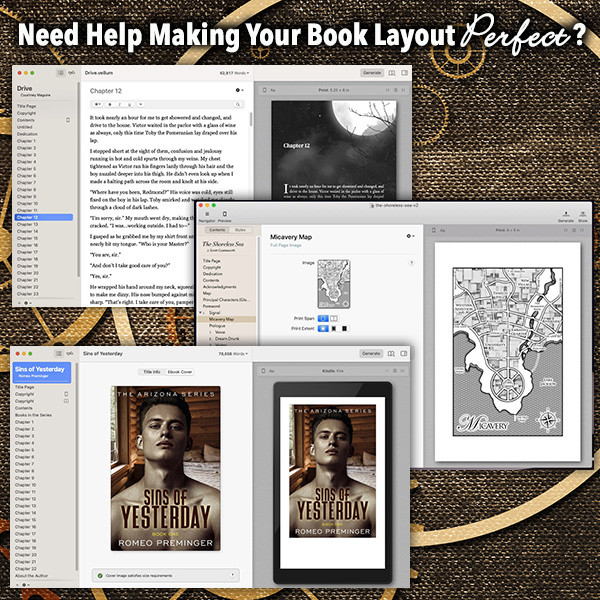
Task: Click the help question mark beside map image
Action: point(412,263)
